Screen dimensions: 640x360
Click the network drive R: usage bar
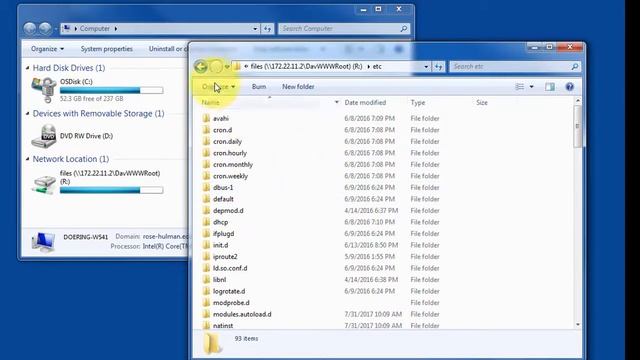tap(111, 190)
